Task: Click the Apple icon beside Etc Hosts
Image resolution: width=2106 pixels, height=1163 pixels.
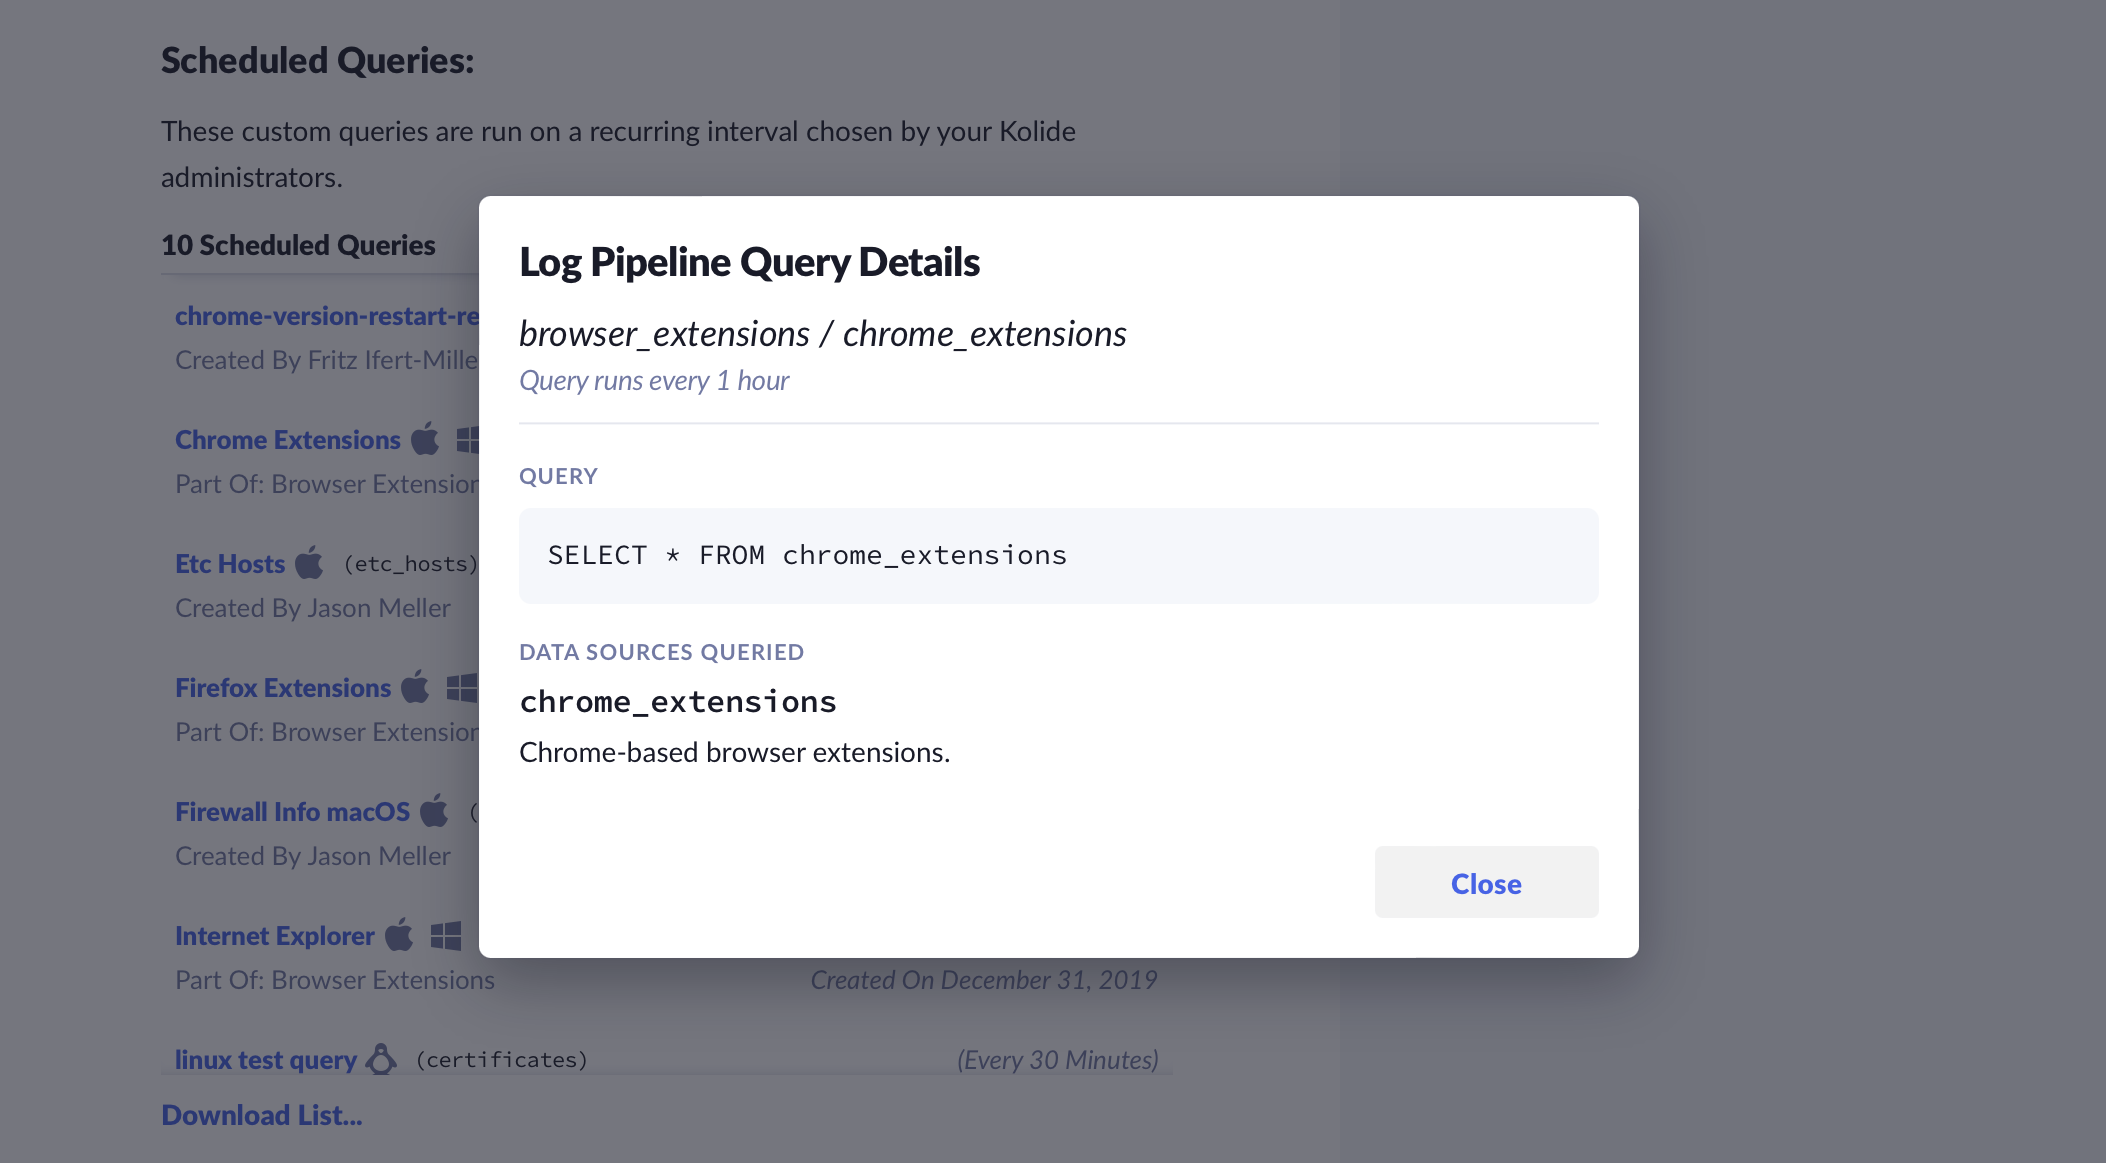Action: click(x=310, y=563)
